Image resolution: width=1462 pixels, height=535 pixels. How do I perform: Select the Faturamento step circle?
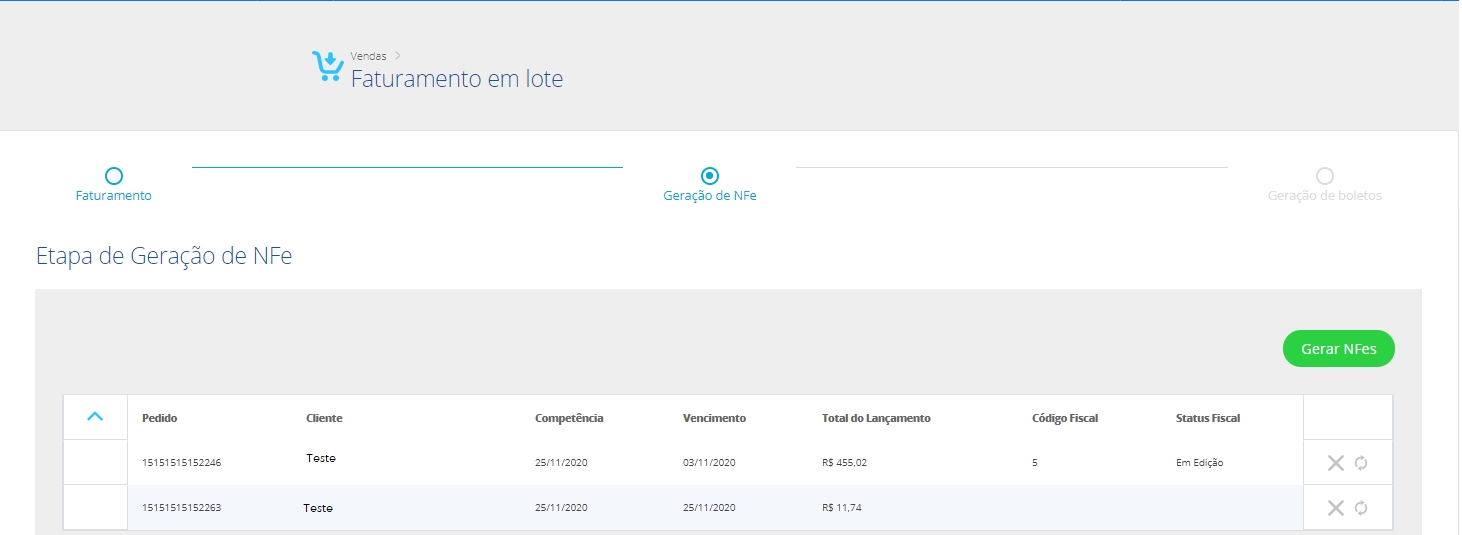[x=114, y=176]
